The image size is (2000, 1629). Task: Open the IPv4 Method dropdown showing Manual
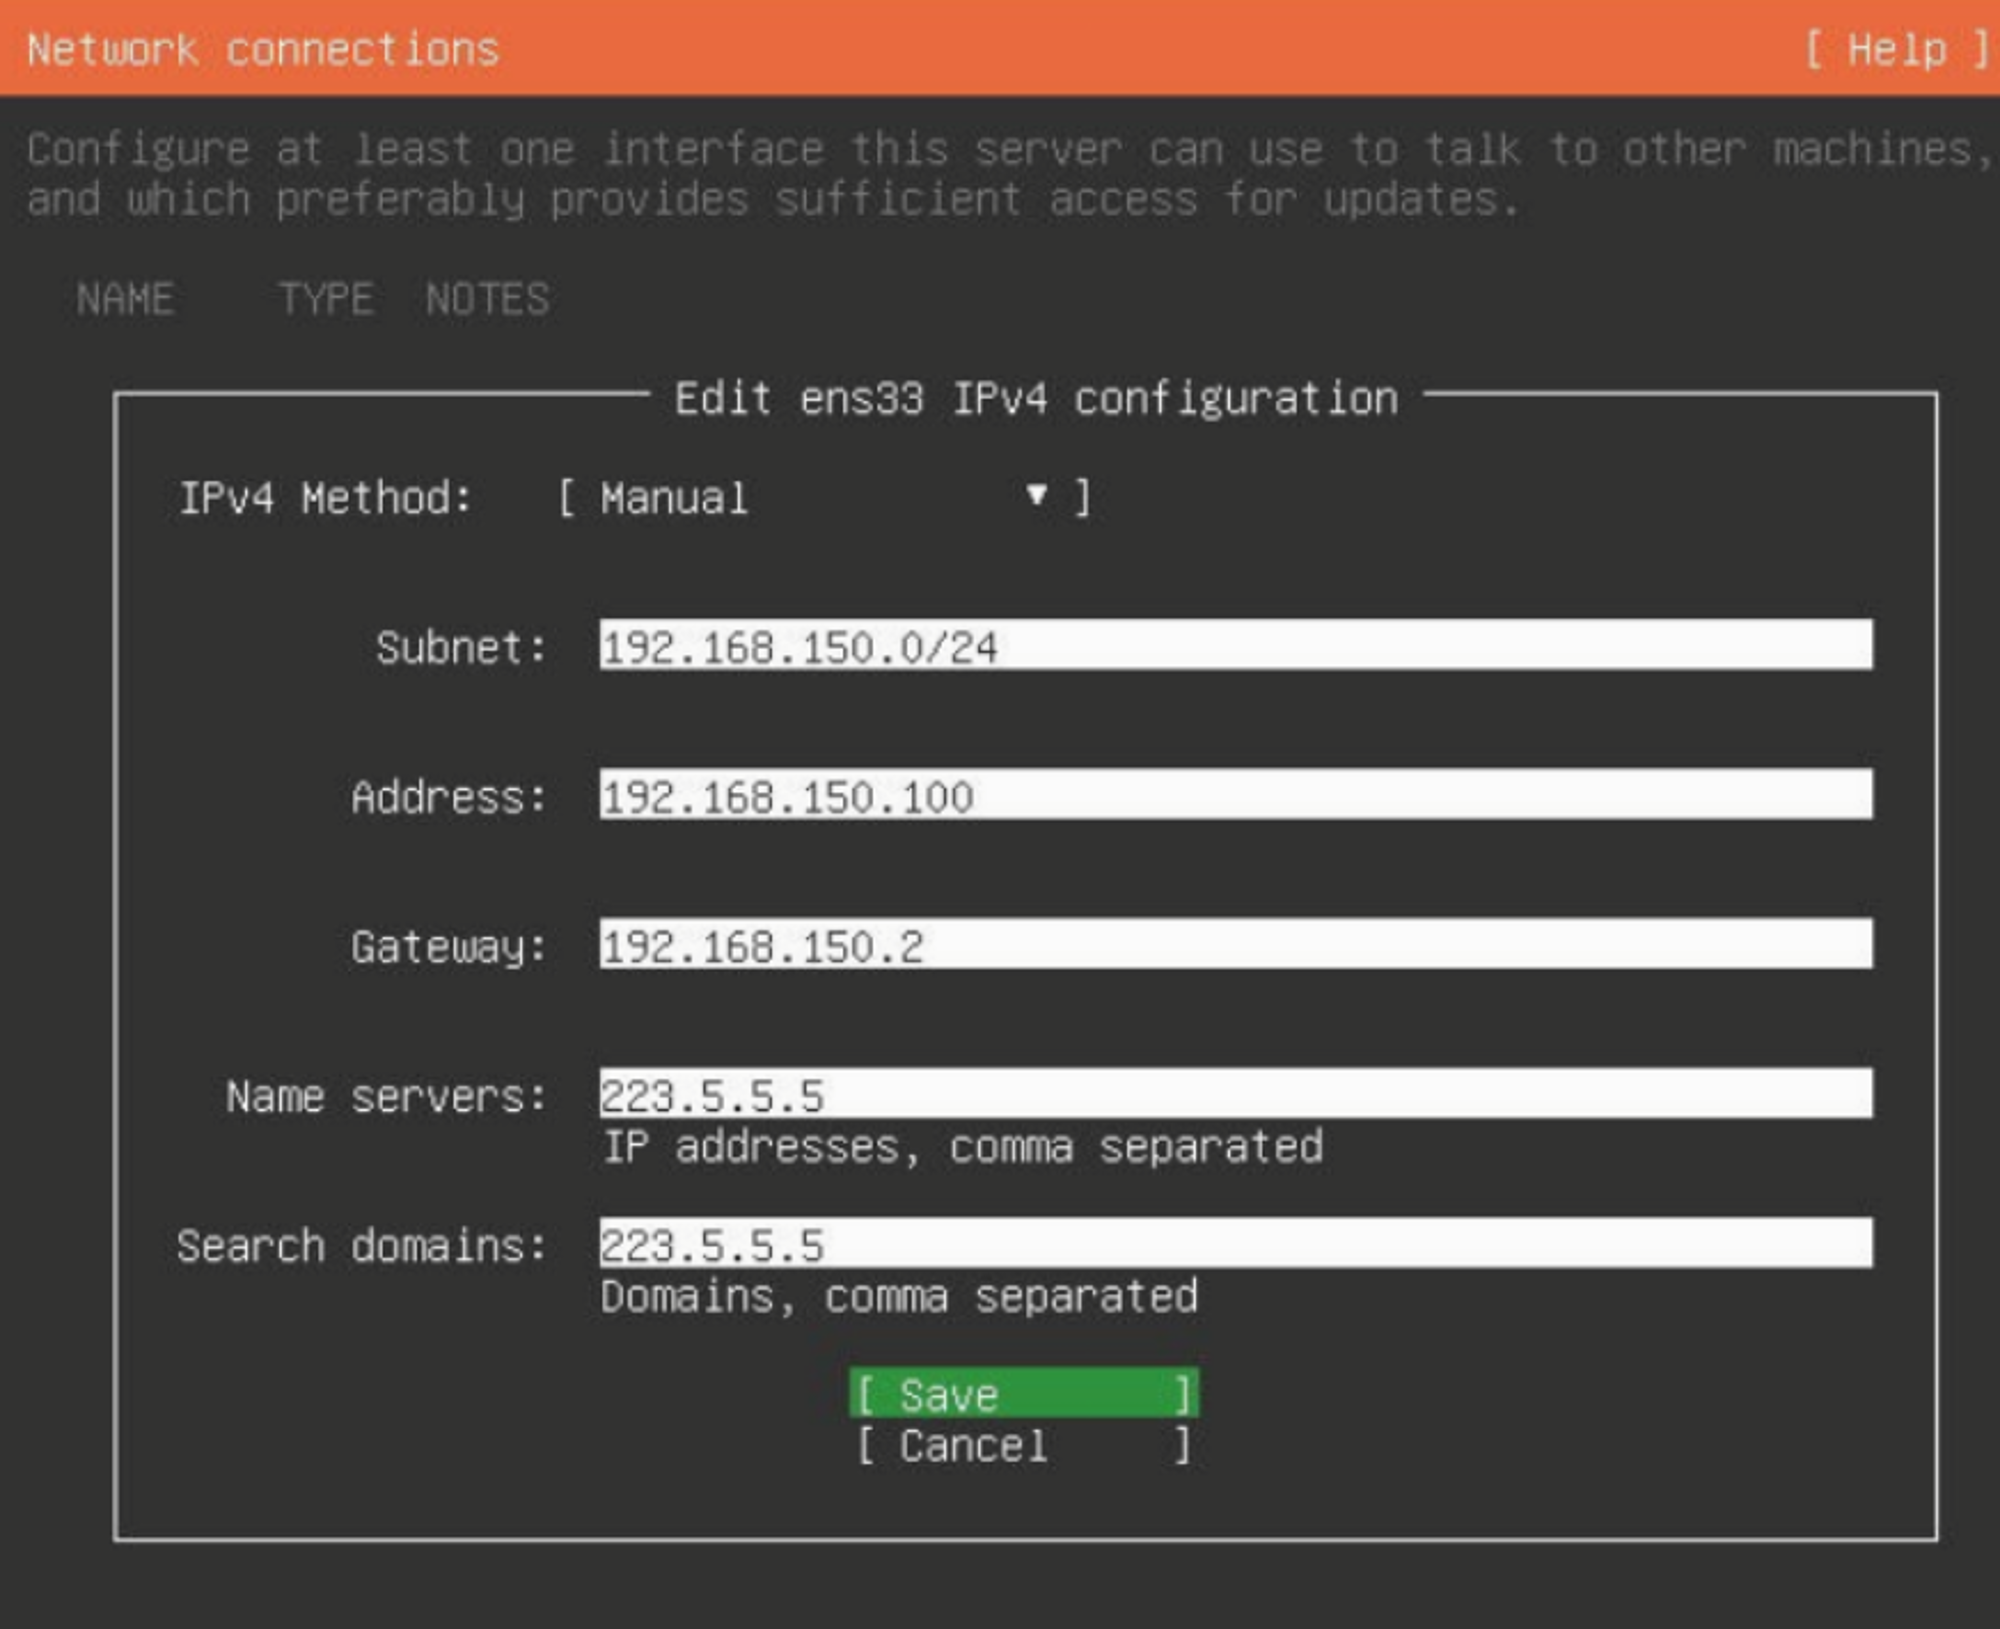824,497
